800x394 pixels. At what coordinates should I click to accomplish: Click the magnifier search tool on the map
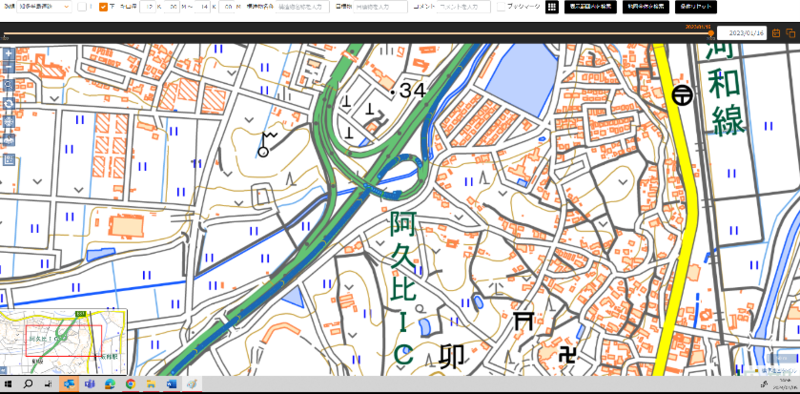[9, 85]
